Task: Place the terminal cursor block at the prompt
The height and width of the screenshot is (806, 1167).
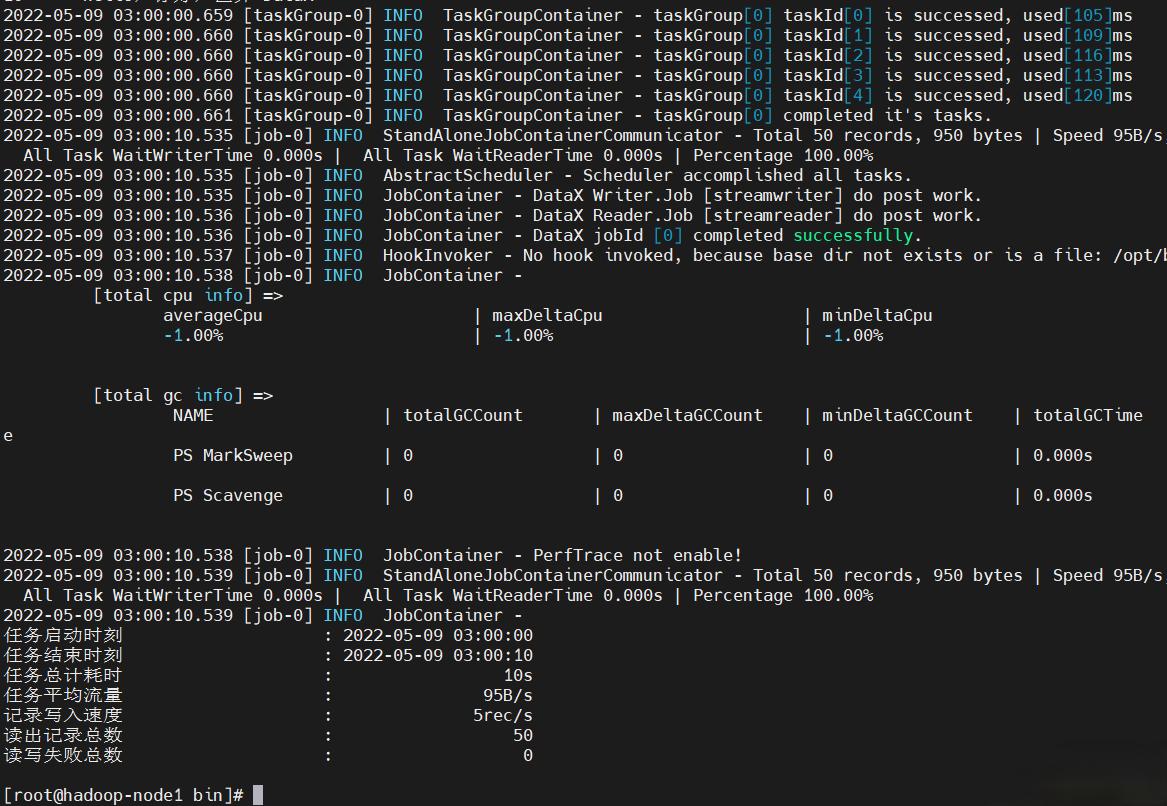Action: coord(256,793)
